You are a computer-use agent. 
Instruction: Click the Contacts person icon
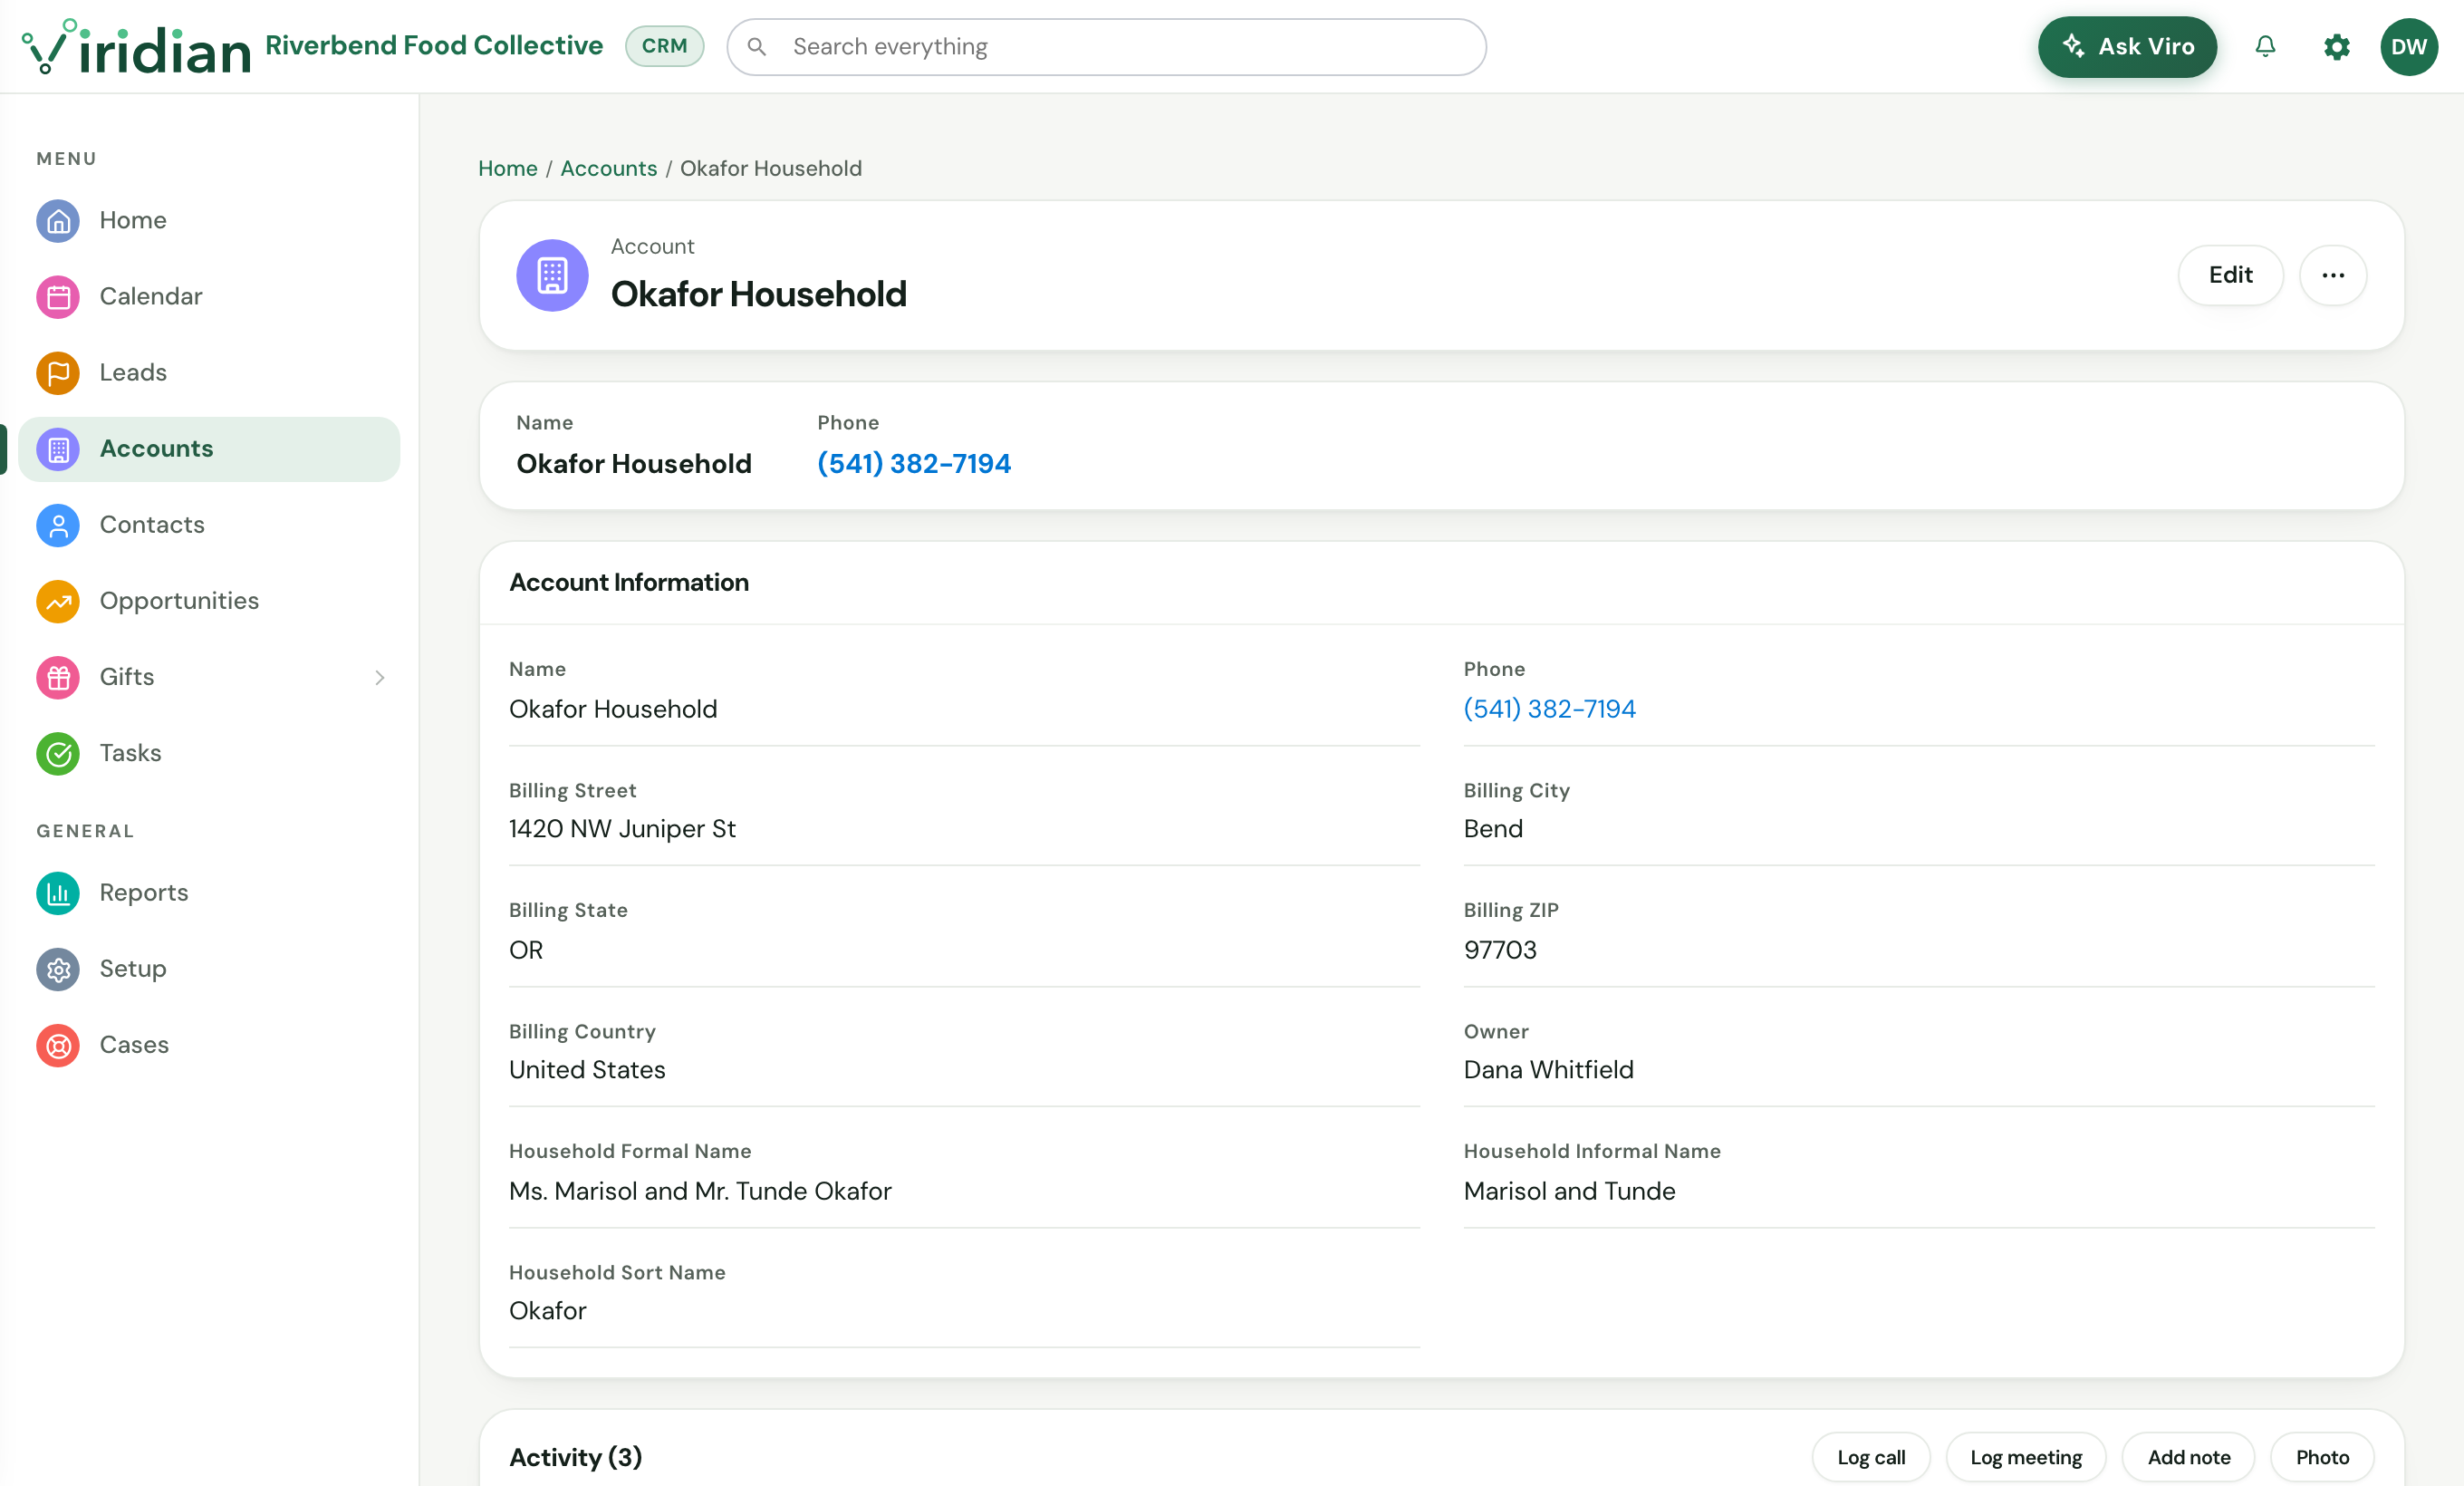58,525
